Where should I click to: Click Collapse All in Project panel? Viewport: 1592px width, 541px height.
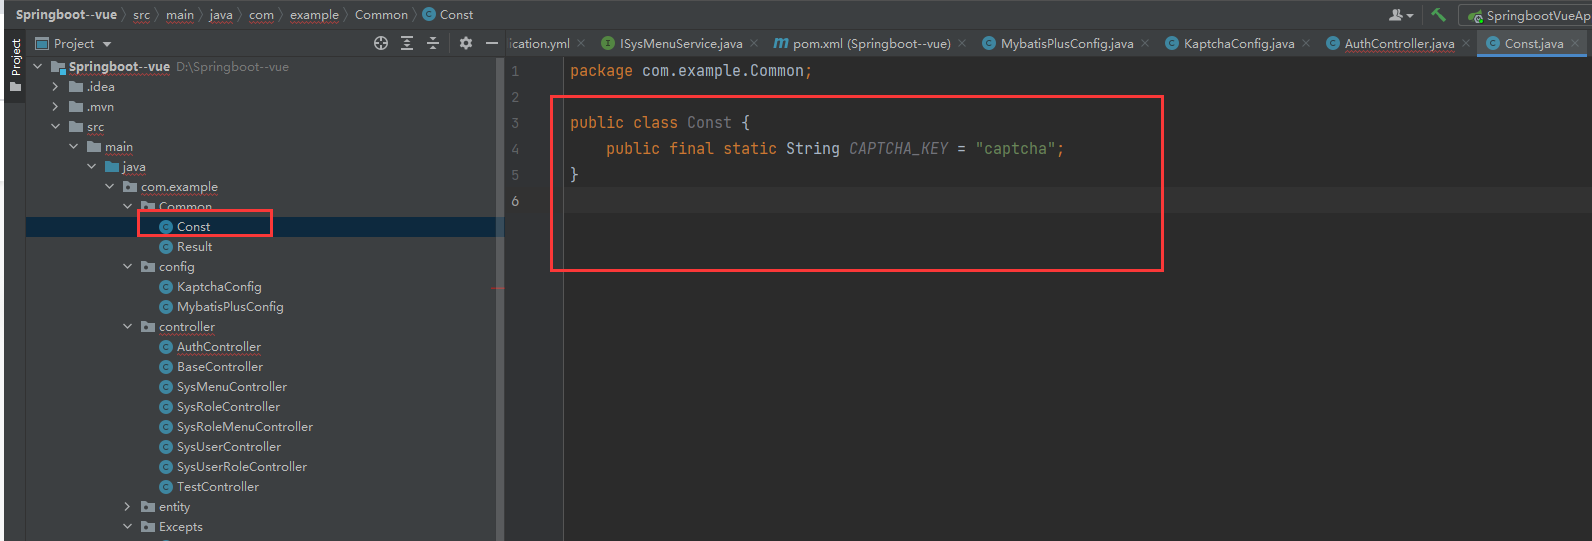point(433,43)
